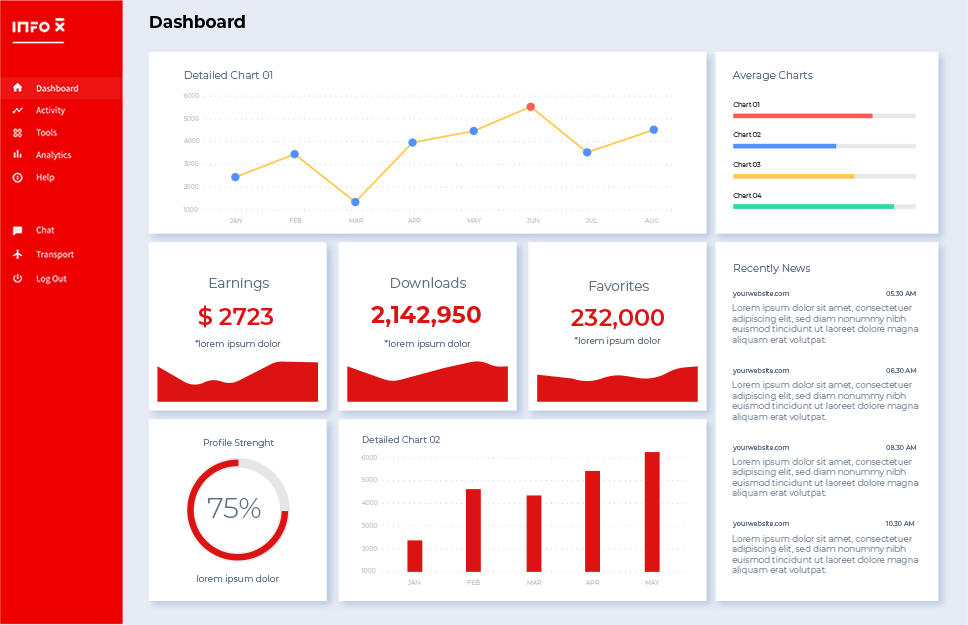Click the 05.30 AM news timestamp
Image resolution: width=968 pixels, height=625 pixels.
[901, 294]
